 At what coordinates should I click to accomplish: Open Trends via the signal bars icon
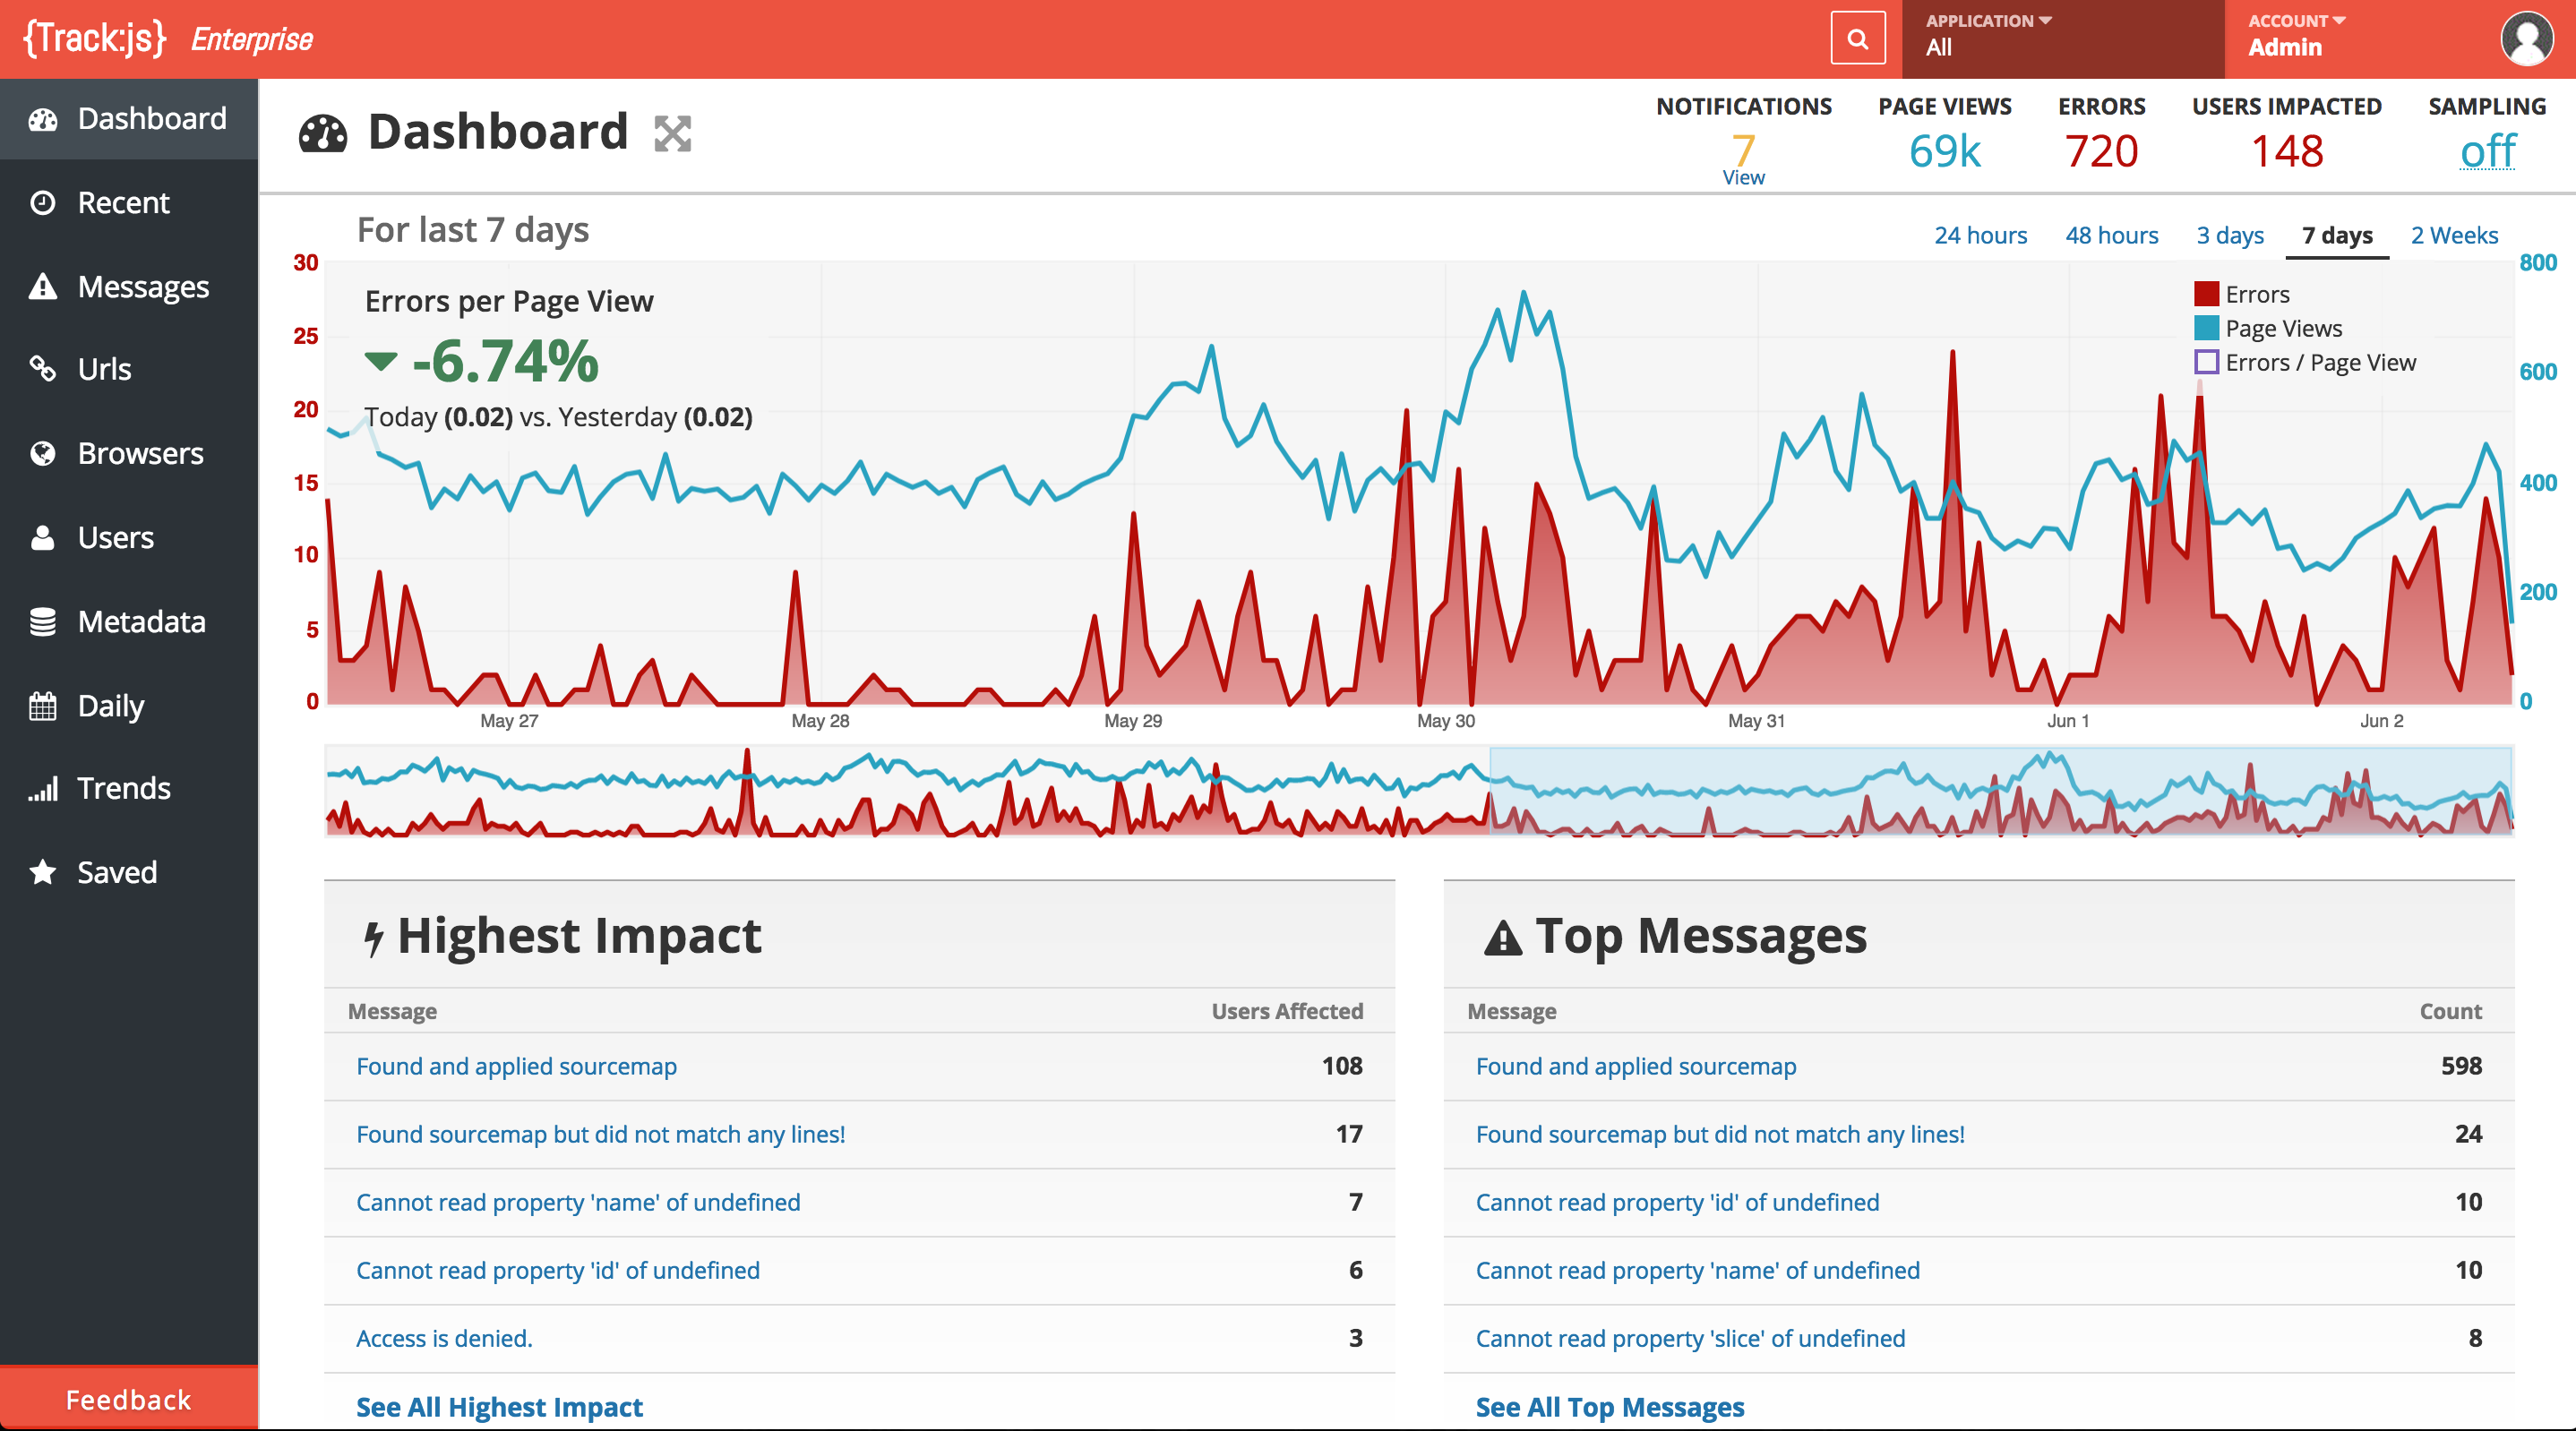point(43,789)
